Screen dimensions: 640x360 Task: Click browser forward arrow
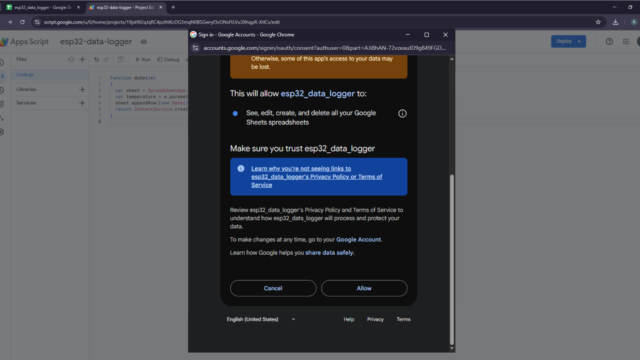[x=10, y=22]
